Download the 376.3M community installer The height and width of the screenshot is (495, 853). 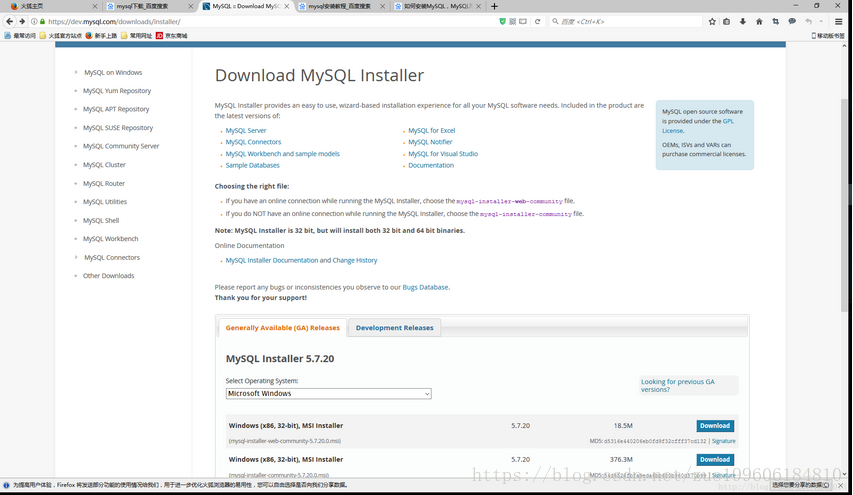(715, 459)
